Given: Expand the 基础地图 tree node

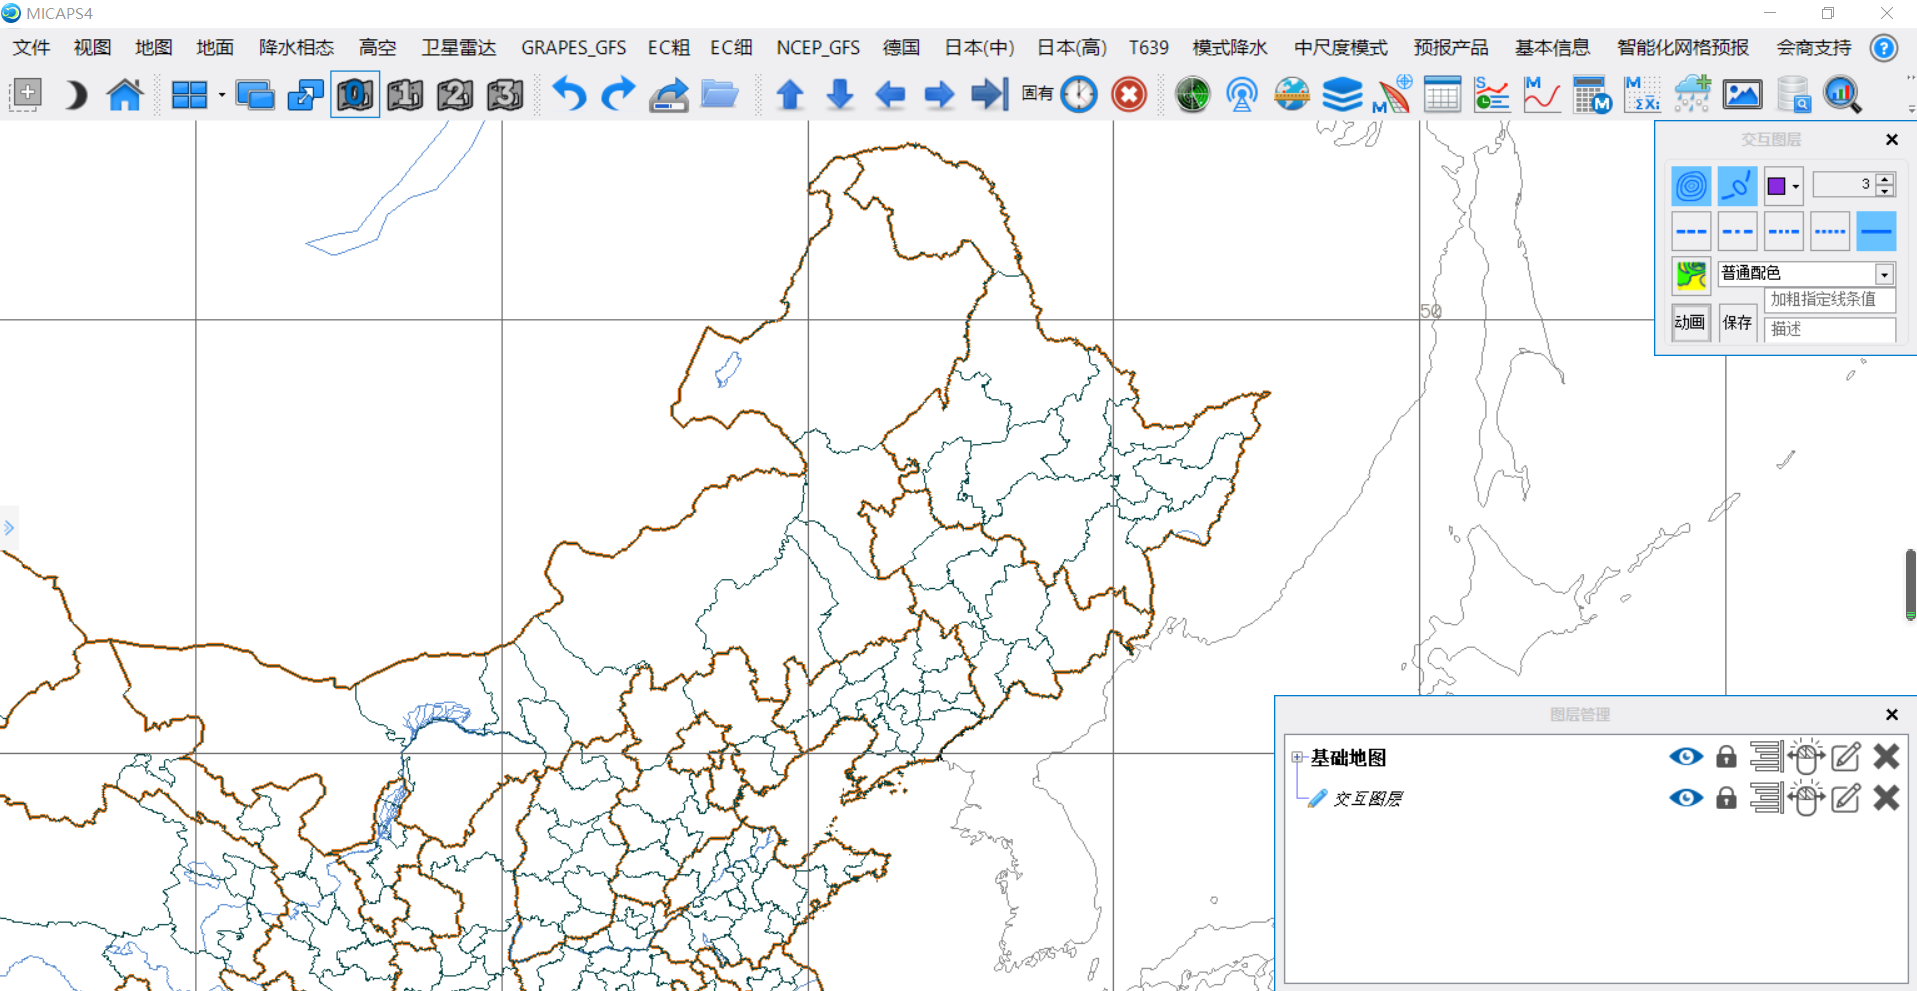Looking at the screenshot, I should click(x=1297, y=757).
